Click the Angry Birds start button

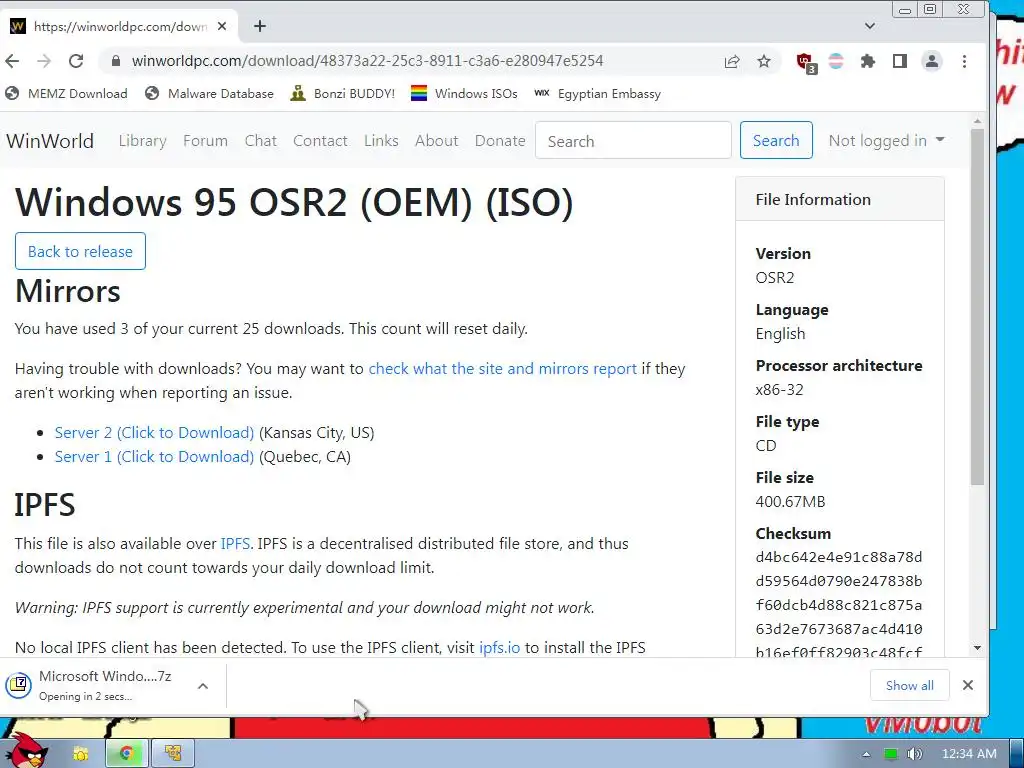click(x=26, y=752)
